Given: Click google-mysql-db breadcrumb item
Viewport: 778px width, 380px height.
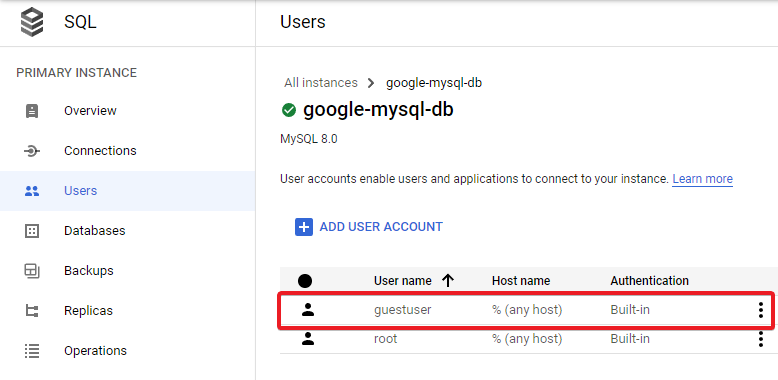Looking at the screenshot, I should tap(434, 83).
